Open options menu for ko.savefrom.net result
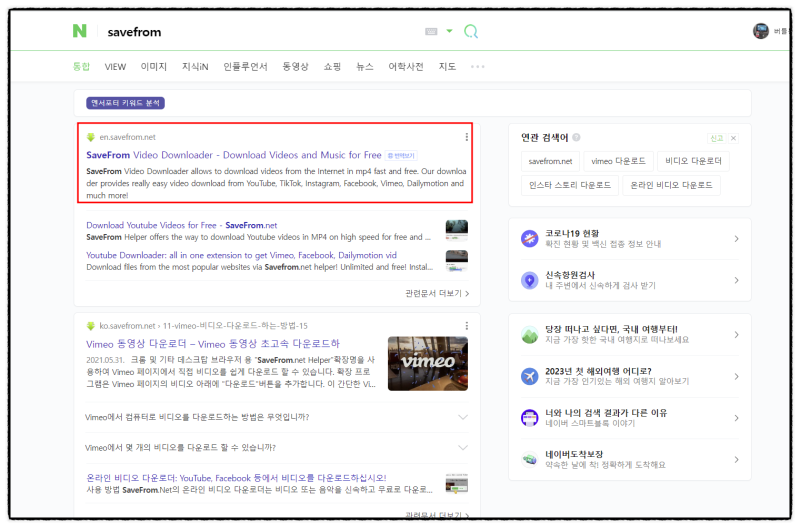Viewport: 800px width, 528px height. pos(466,325)
